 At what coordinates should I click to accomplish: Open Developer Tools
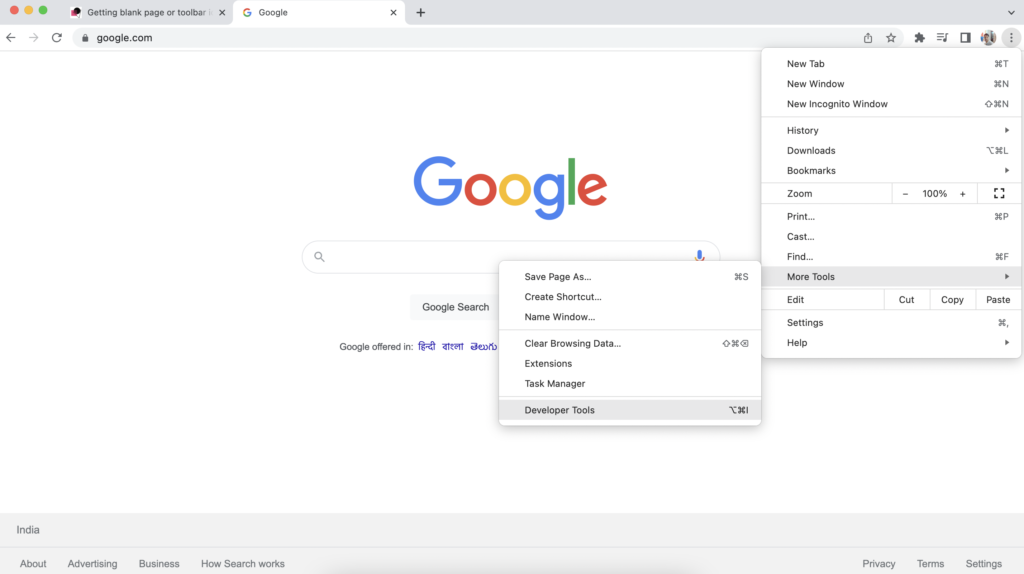pos(630,410)
